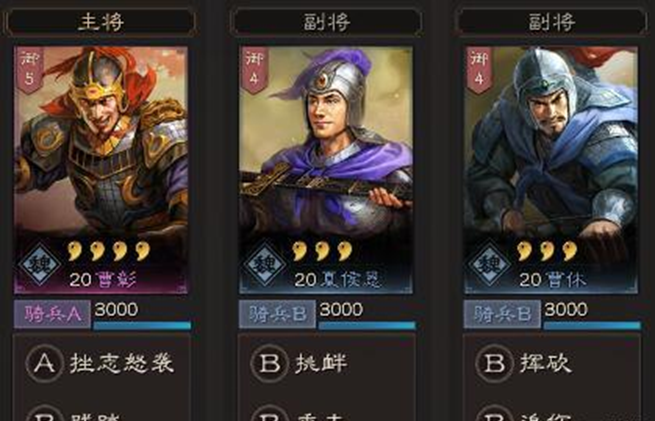The height and width of the screenshot is (421, 655).
Task: Click the 魏 faction emblem on 曹休's card
Action: click(490, 264)
